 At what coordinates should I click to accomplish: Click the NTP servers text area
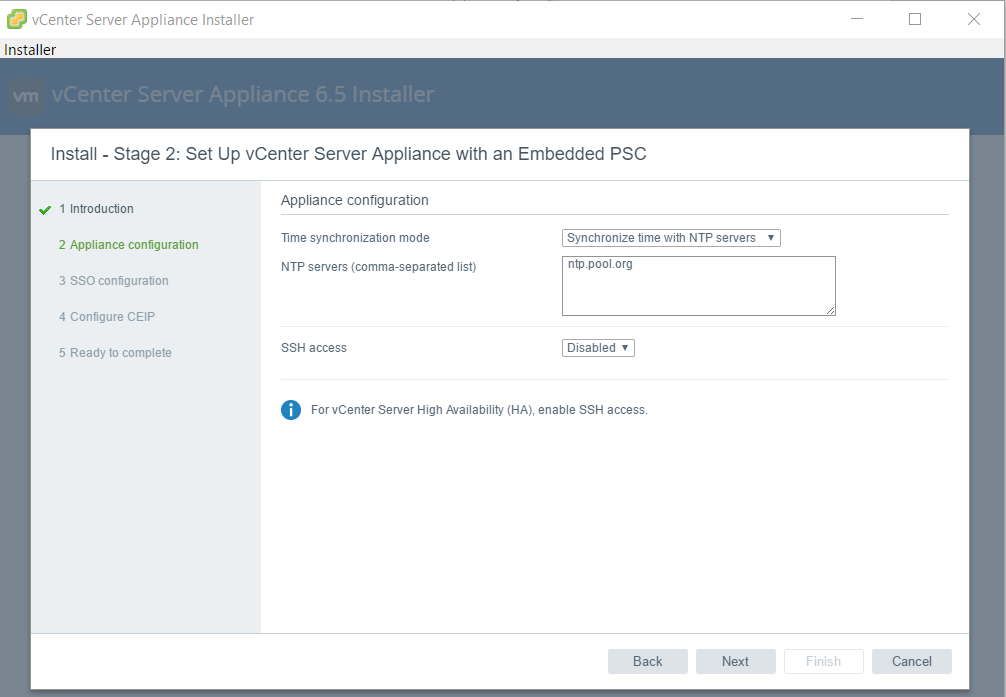(x=699, y=286)
